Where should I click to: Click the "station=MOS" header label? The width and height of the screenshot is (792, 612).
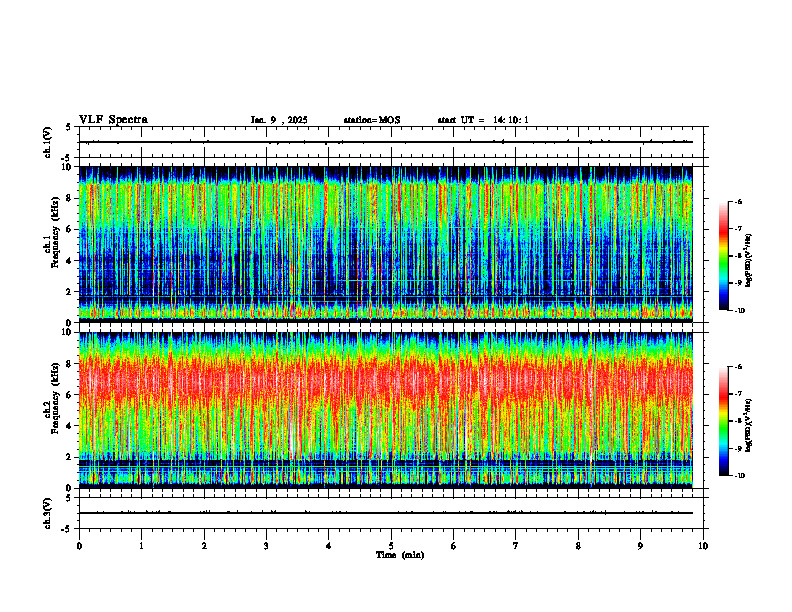point(372,120)
